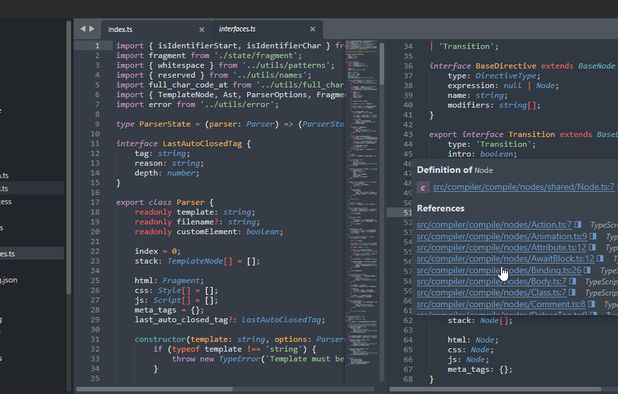Open reference link nodes/Action.ts:7
Screen dimensions: 618x394
pos(494,225)
